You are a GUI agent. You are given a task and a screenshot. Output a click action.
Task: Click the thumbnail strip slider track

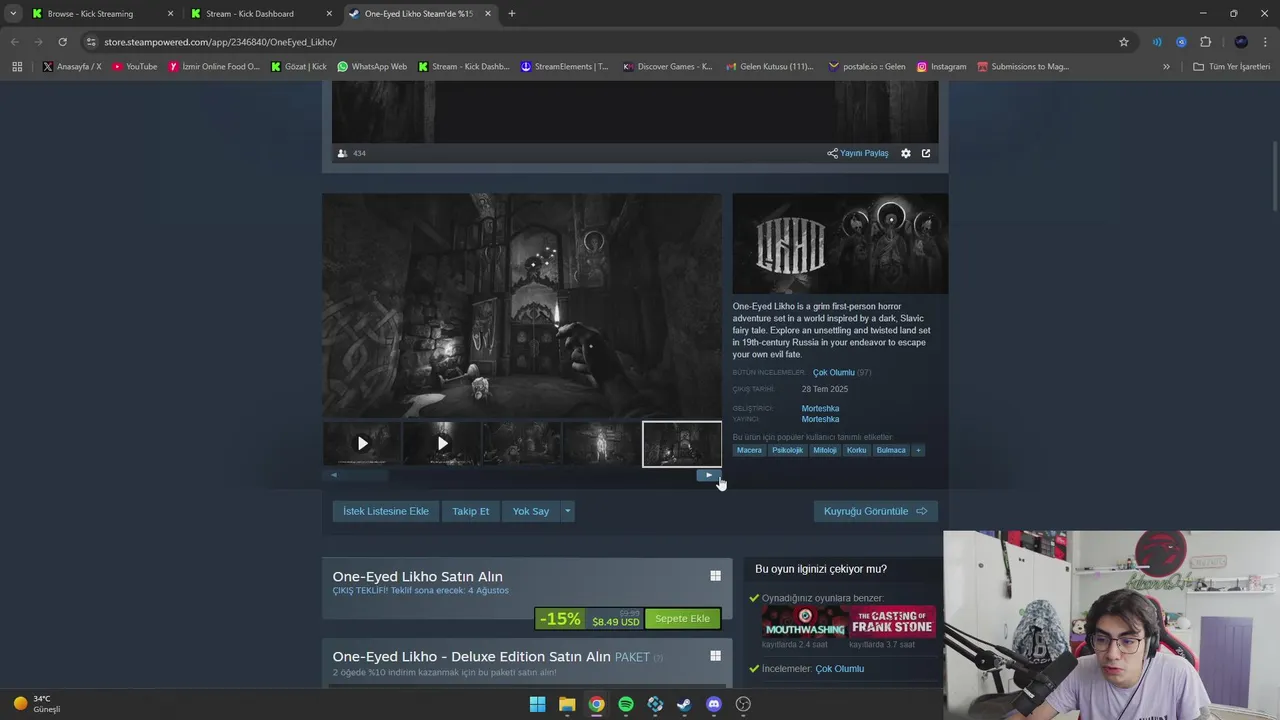pos(521,475)
